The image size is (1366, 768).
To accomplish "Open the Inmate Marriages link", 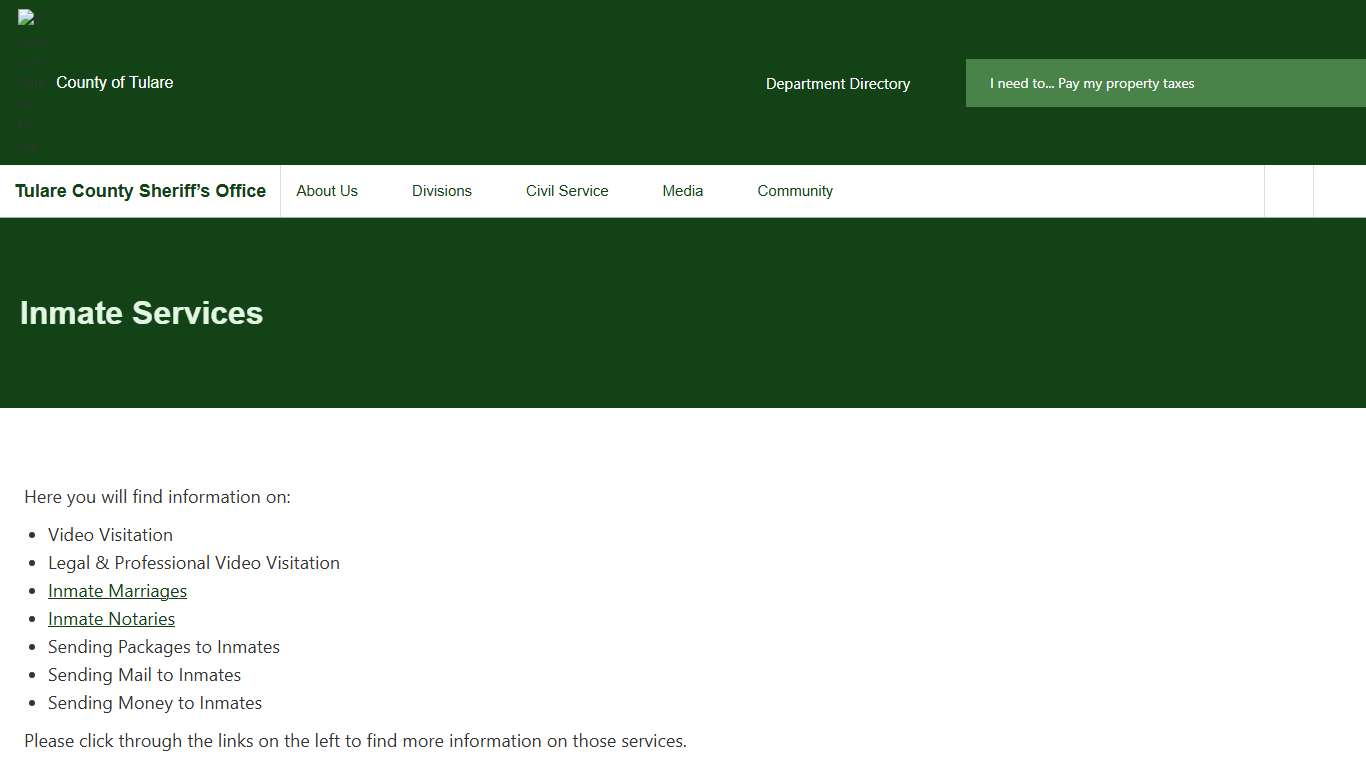I will point(117,591).
